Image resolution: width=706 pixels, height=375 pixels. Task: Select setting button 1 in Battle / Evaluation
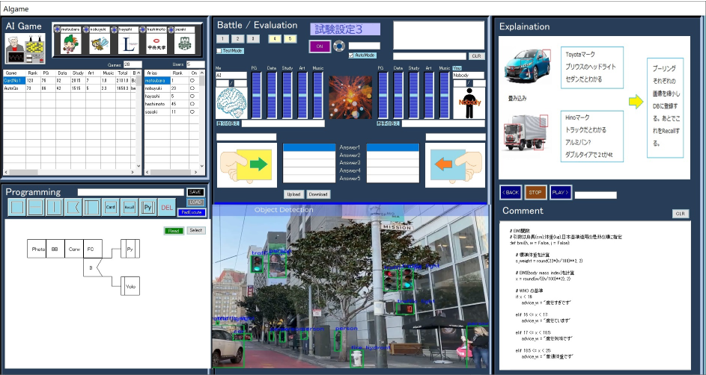click(x=223, y=39)
